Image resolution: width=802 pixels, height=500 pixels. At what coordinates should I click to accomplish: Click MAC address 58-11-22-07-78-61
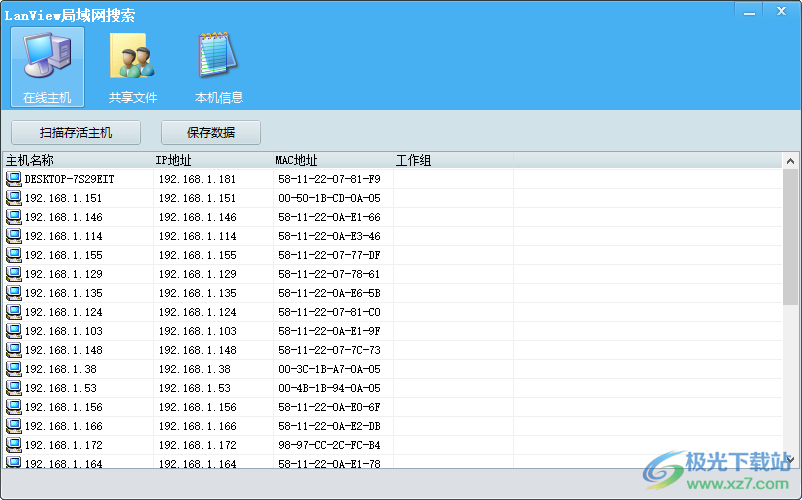329,274
